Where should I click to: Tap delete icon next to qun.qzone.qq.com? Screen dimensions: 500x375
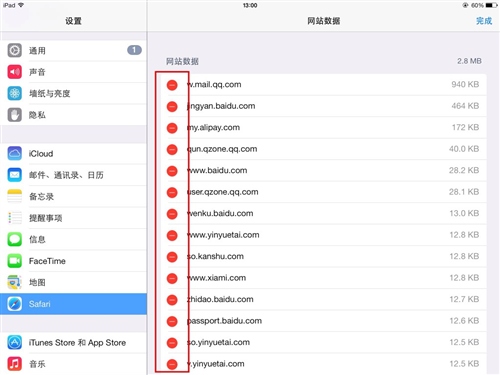tap(172, 150)
